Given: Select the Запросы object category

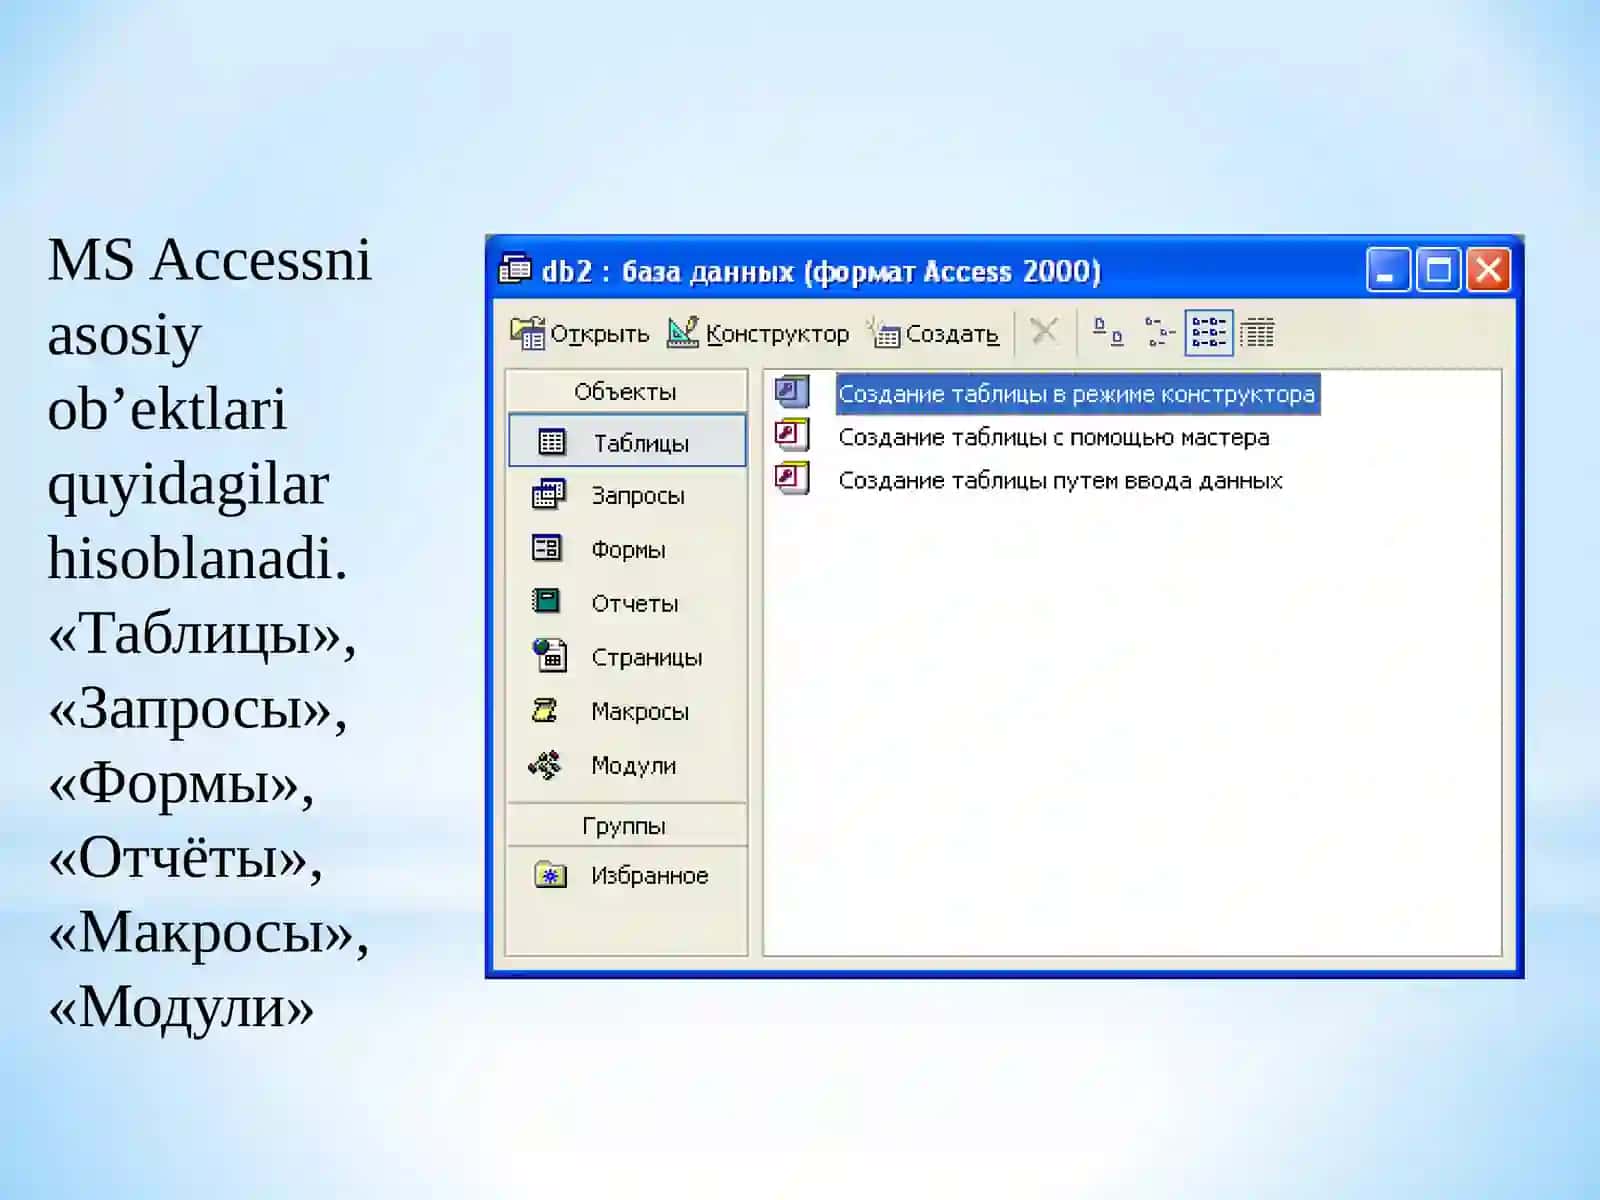Looking at the screenshot, I should 627,495.
